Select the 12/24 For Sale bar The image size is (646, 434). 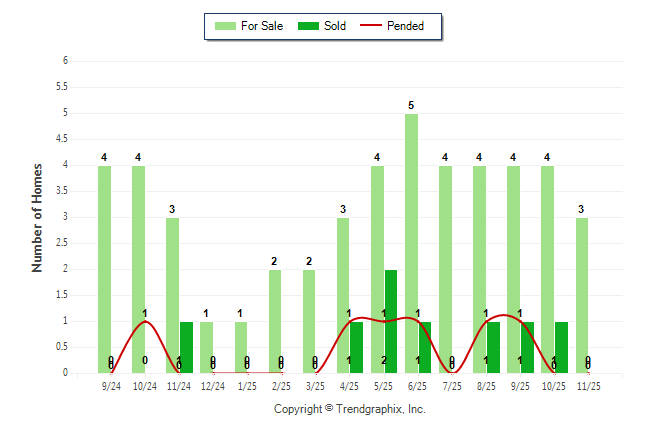pos(206,347)
